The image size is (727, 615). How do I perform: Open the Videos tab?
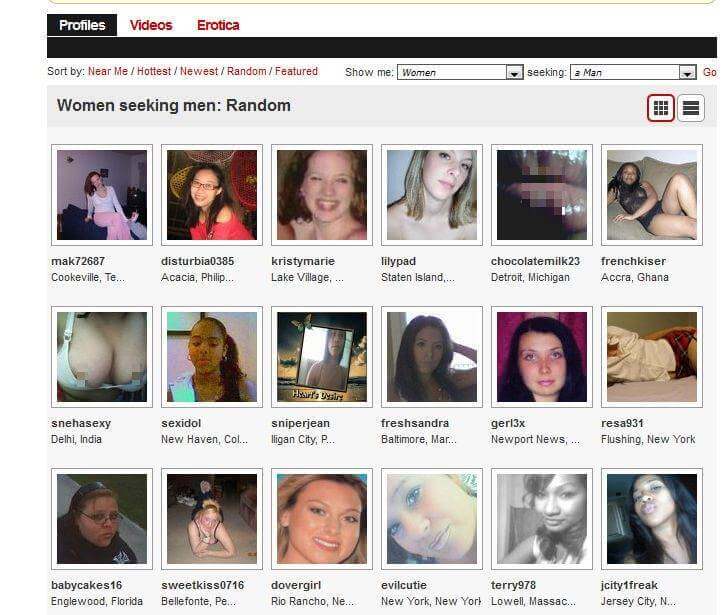(x=151, y=25)
